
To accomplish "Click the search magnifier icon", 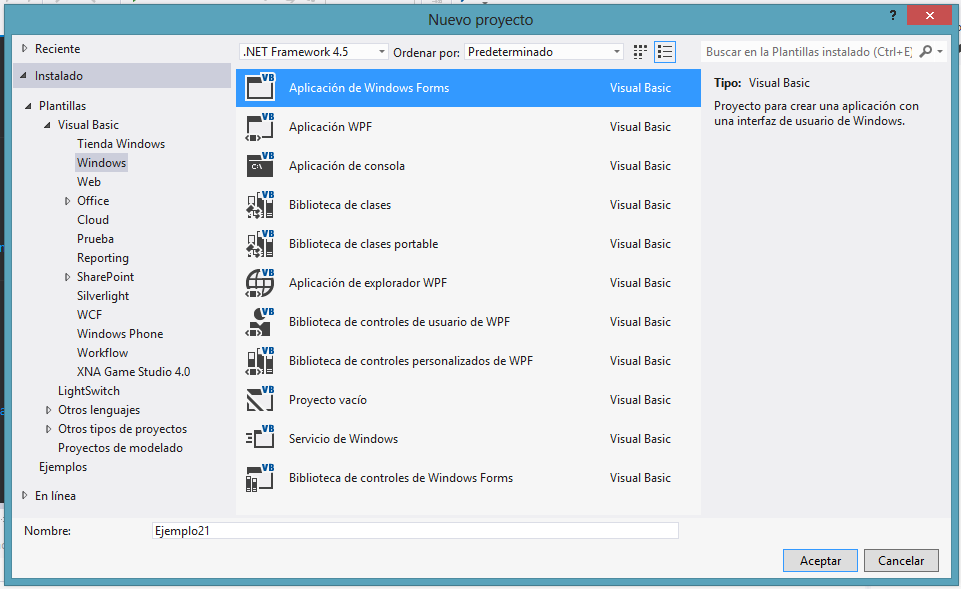I will point(925,51).
